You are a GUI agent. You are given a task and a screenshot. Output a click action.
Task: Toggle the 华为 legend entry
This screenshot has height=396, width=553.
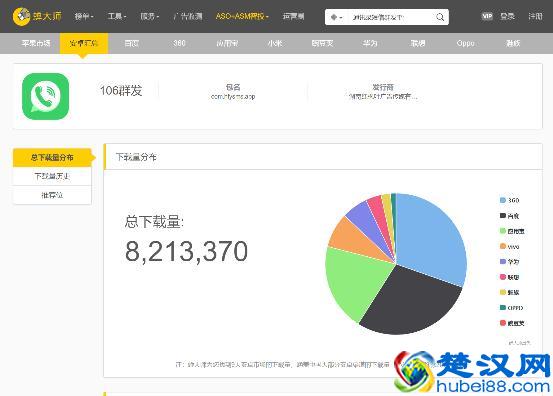tap(510, 262)
